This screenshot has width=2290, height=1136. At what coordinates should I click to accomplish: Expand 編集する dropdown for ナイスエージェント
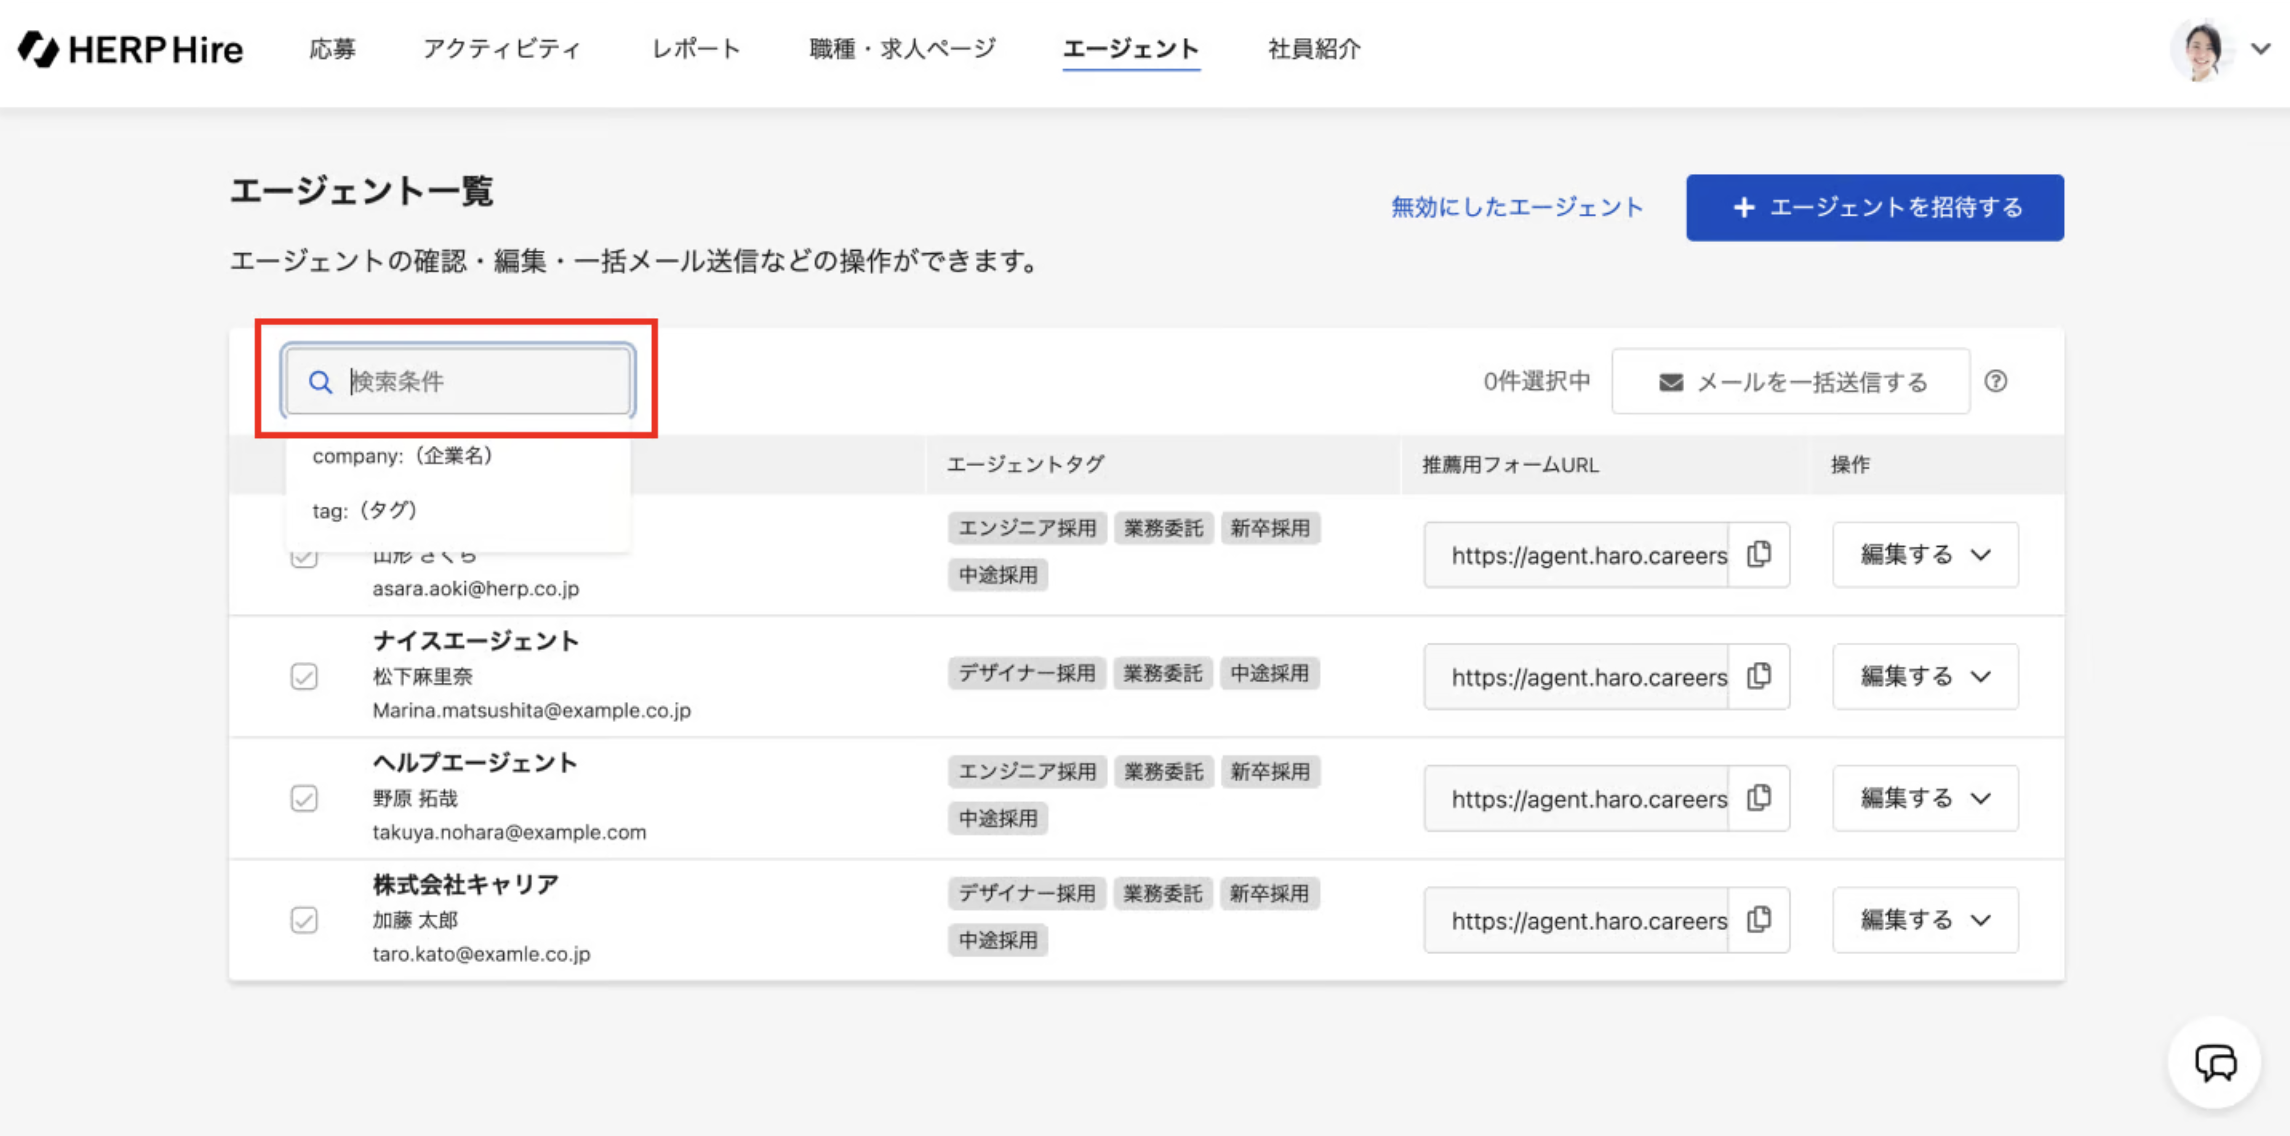pos(1924,677)
